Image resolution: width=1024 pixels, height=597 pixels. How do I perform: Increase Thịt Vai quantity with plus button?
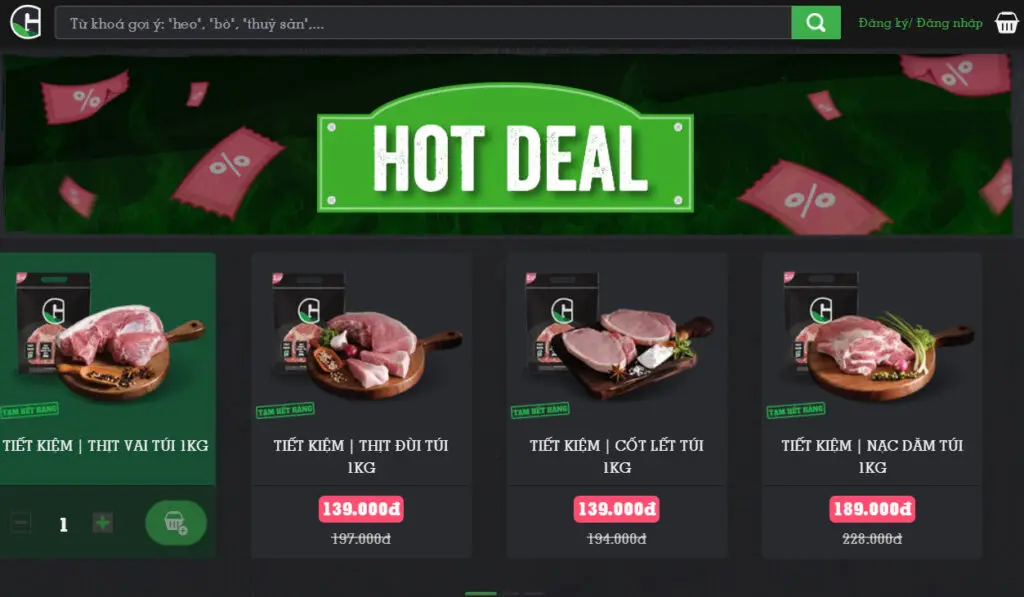point(103,523)
